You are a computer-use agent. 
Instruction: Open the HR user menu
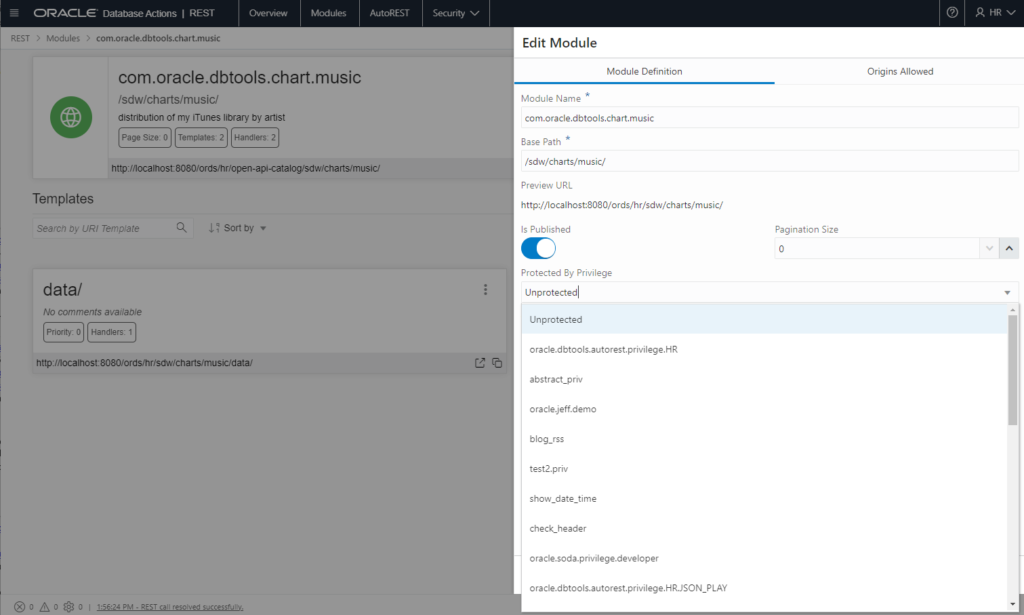(995, 12)
